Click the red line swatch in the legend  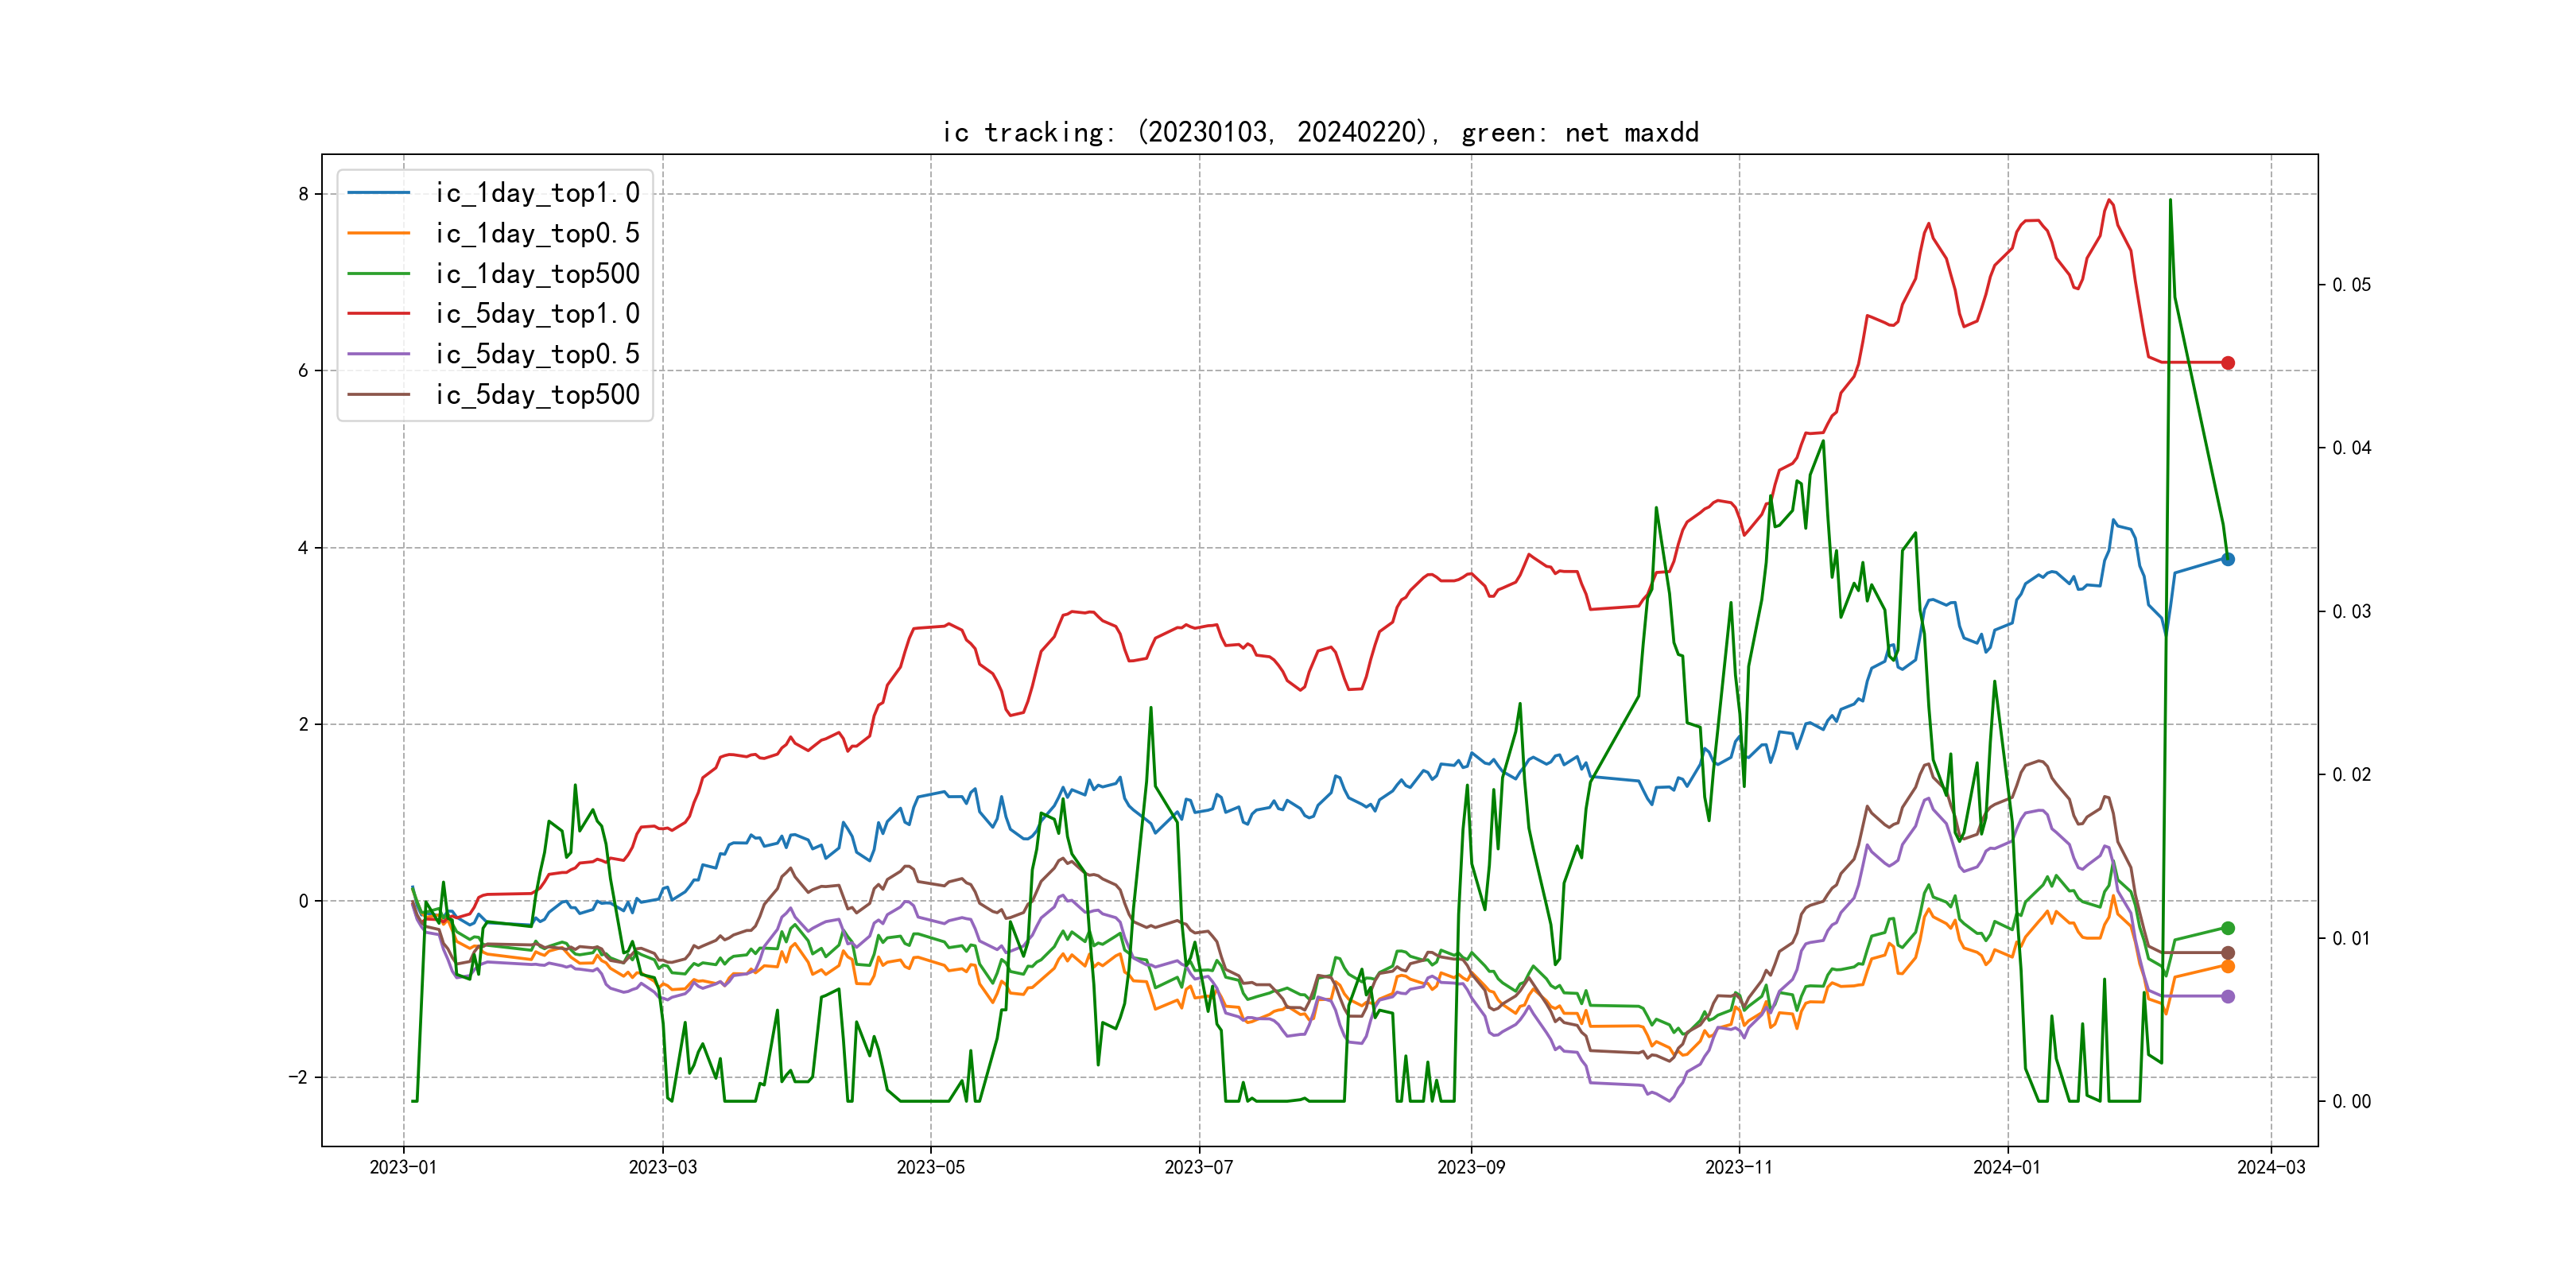(x=379, y=314)
